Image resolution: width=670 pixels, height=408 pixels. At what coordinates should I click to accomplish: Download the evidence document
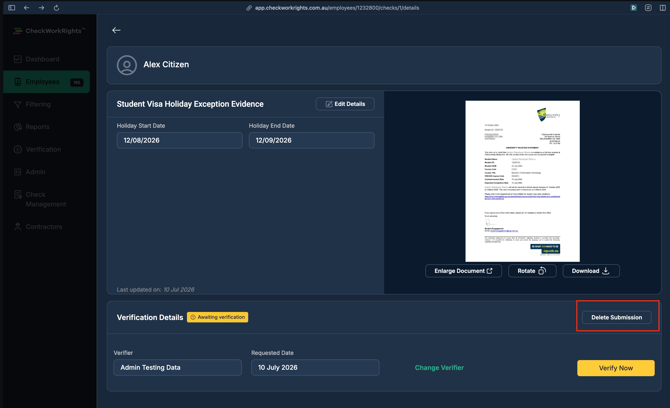(591, 271)
